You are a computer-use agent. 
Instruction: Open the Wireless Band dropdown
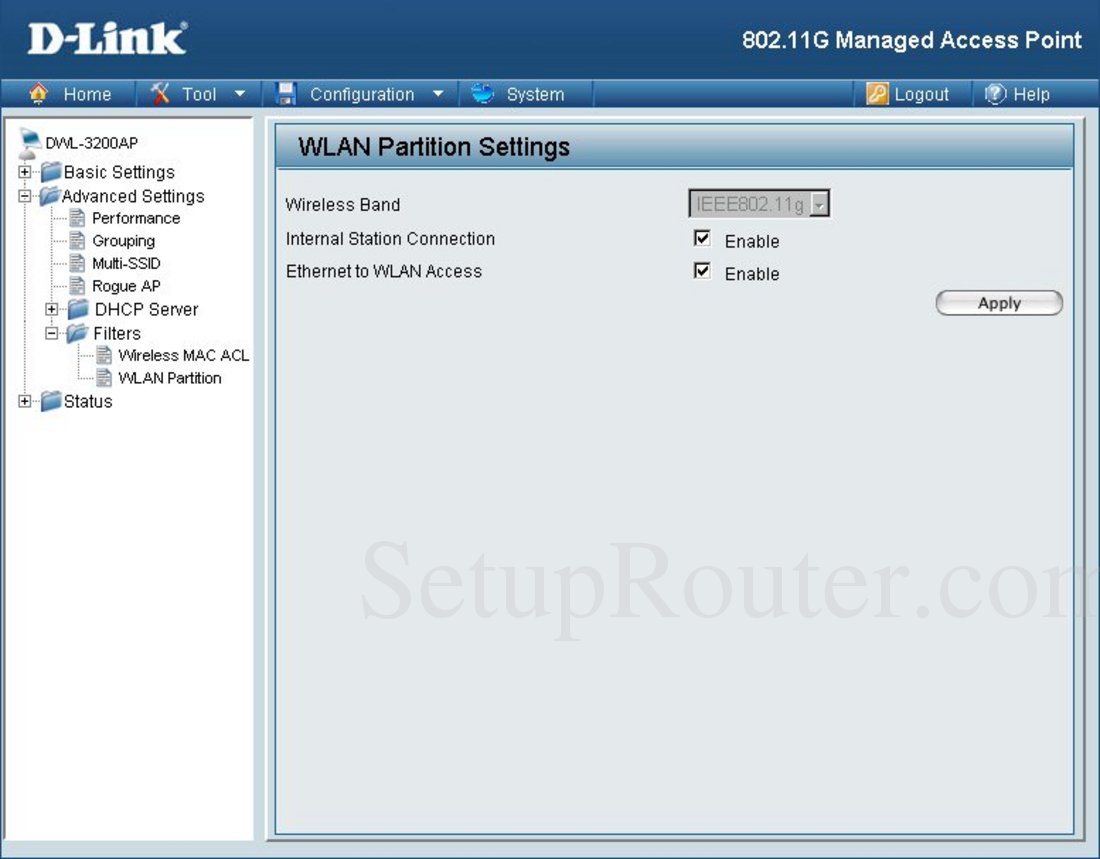pyautogui.click(x=819, y=205)
